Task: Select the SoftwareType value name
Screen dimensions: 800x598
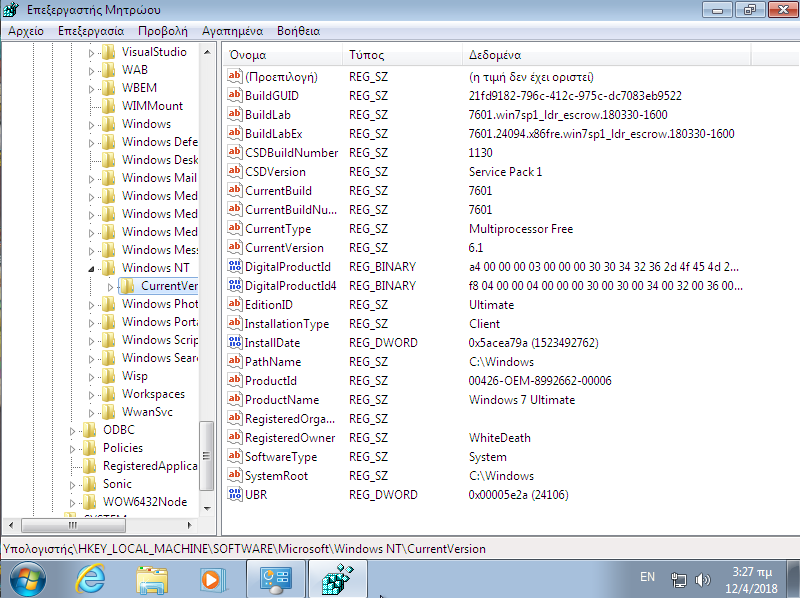Action: [x=281, y=457]
